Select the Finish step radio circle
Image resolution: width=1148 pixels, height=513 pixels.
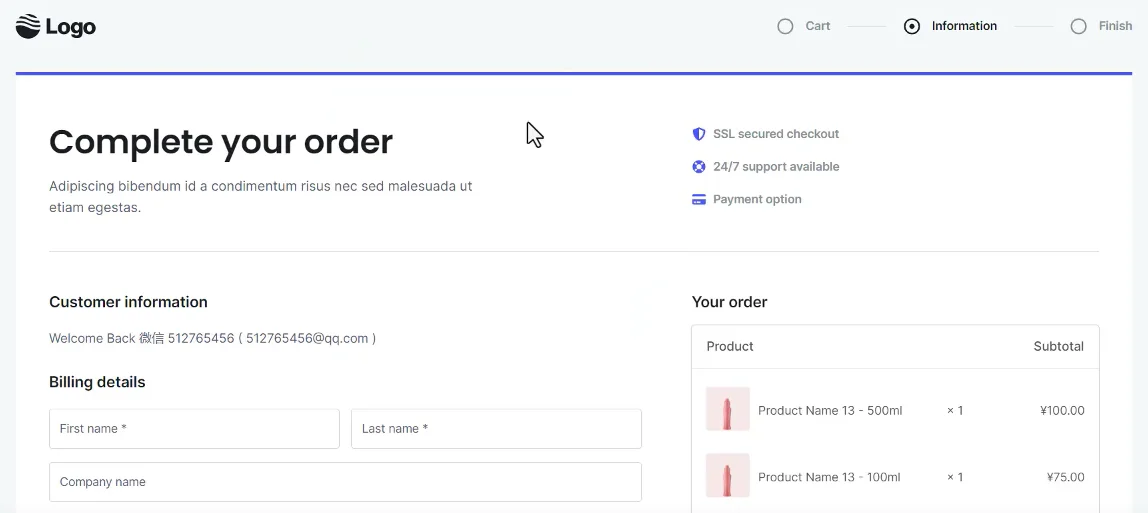click(1078, 27)
